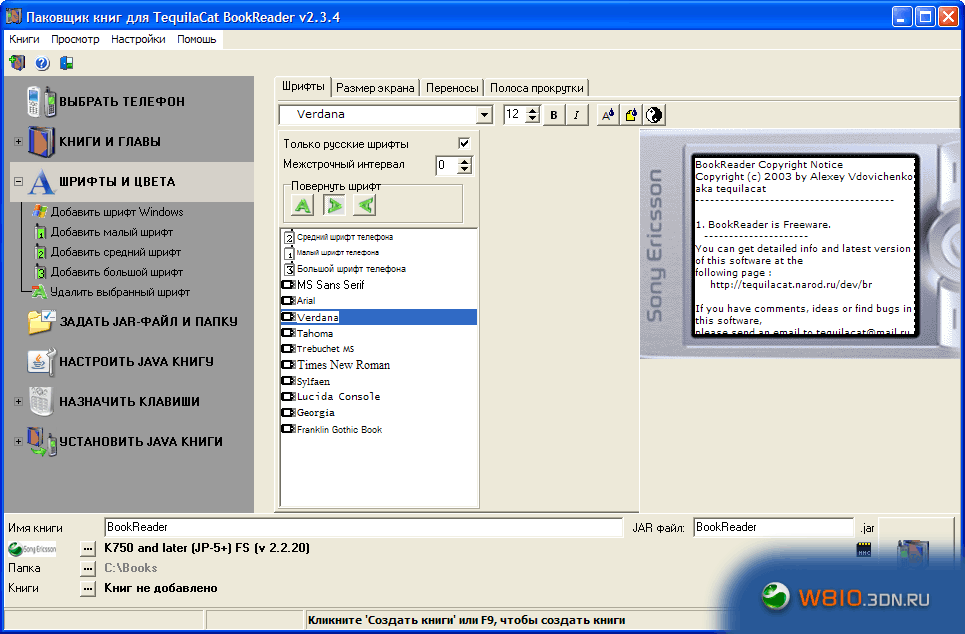
Task: Select Times New Roman font
Action: (378, 365)
